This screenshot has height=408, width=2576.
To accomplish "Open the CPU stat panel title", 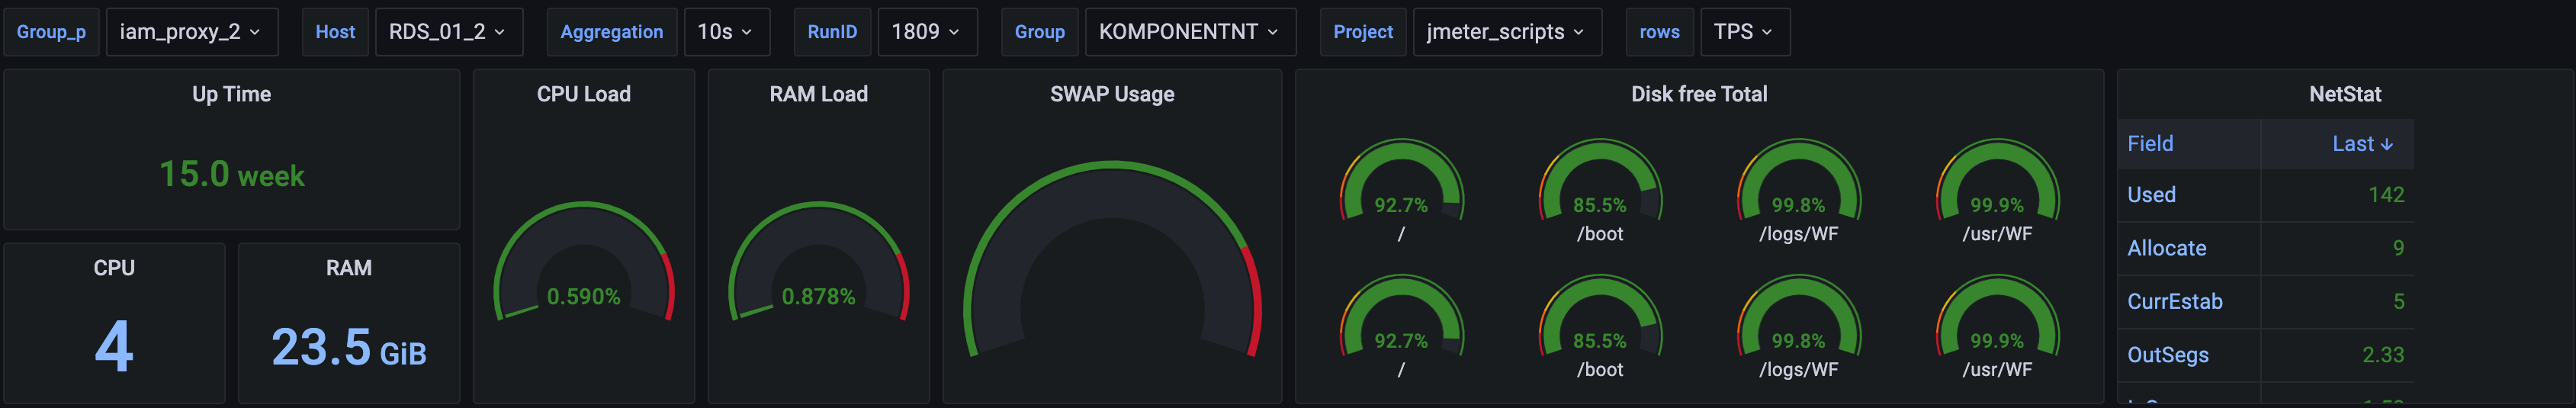I will pyautogui.click(x=114, y=268).
